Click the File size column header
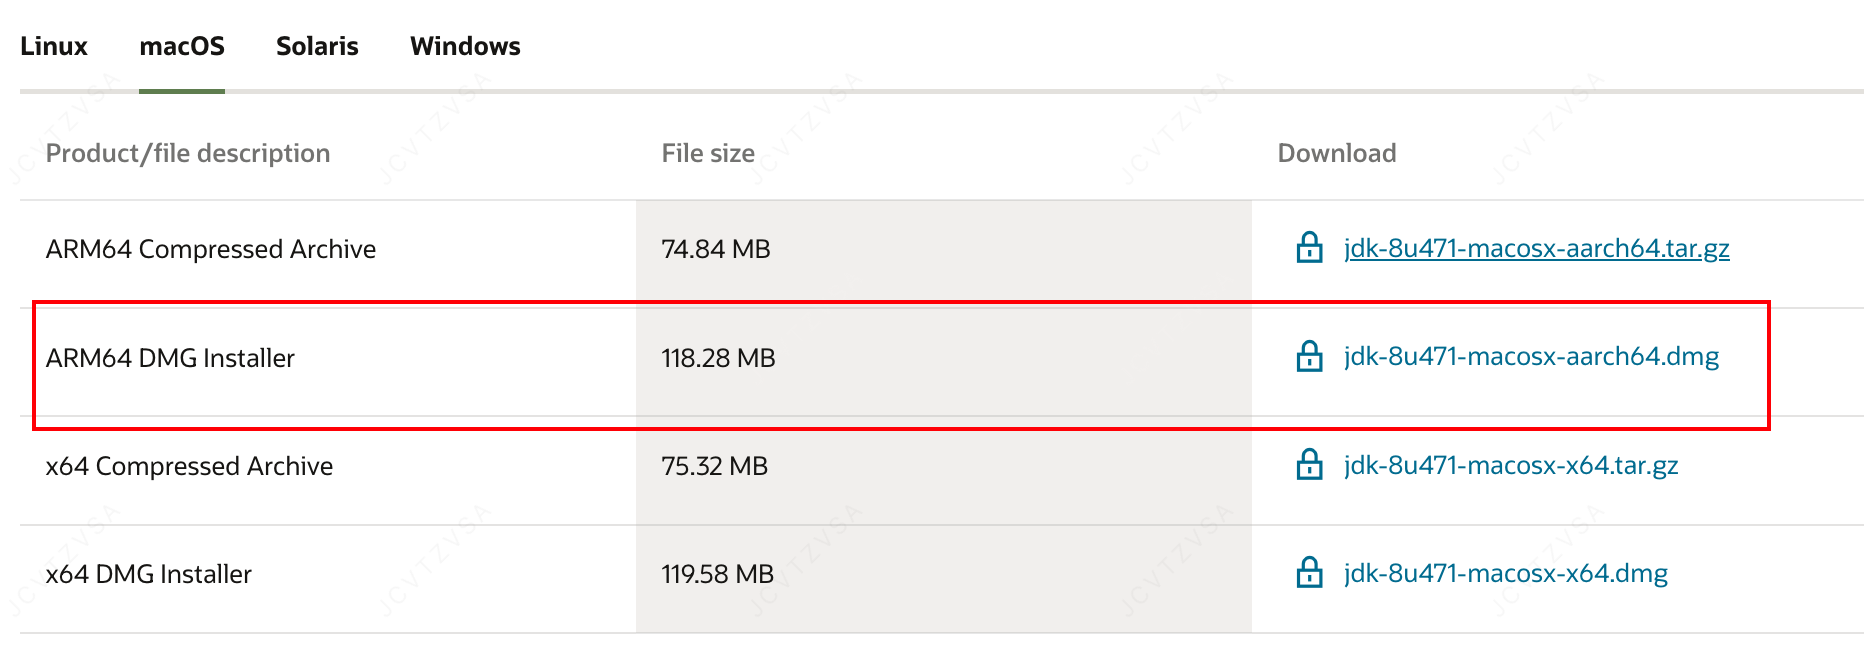The width and height of the screenshot is (1864, 658). (708, 153)
